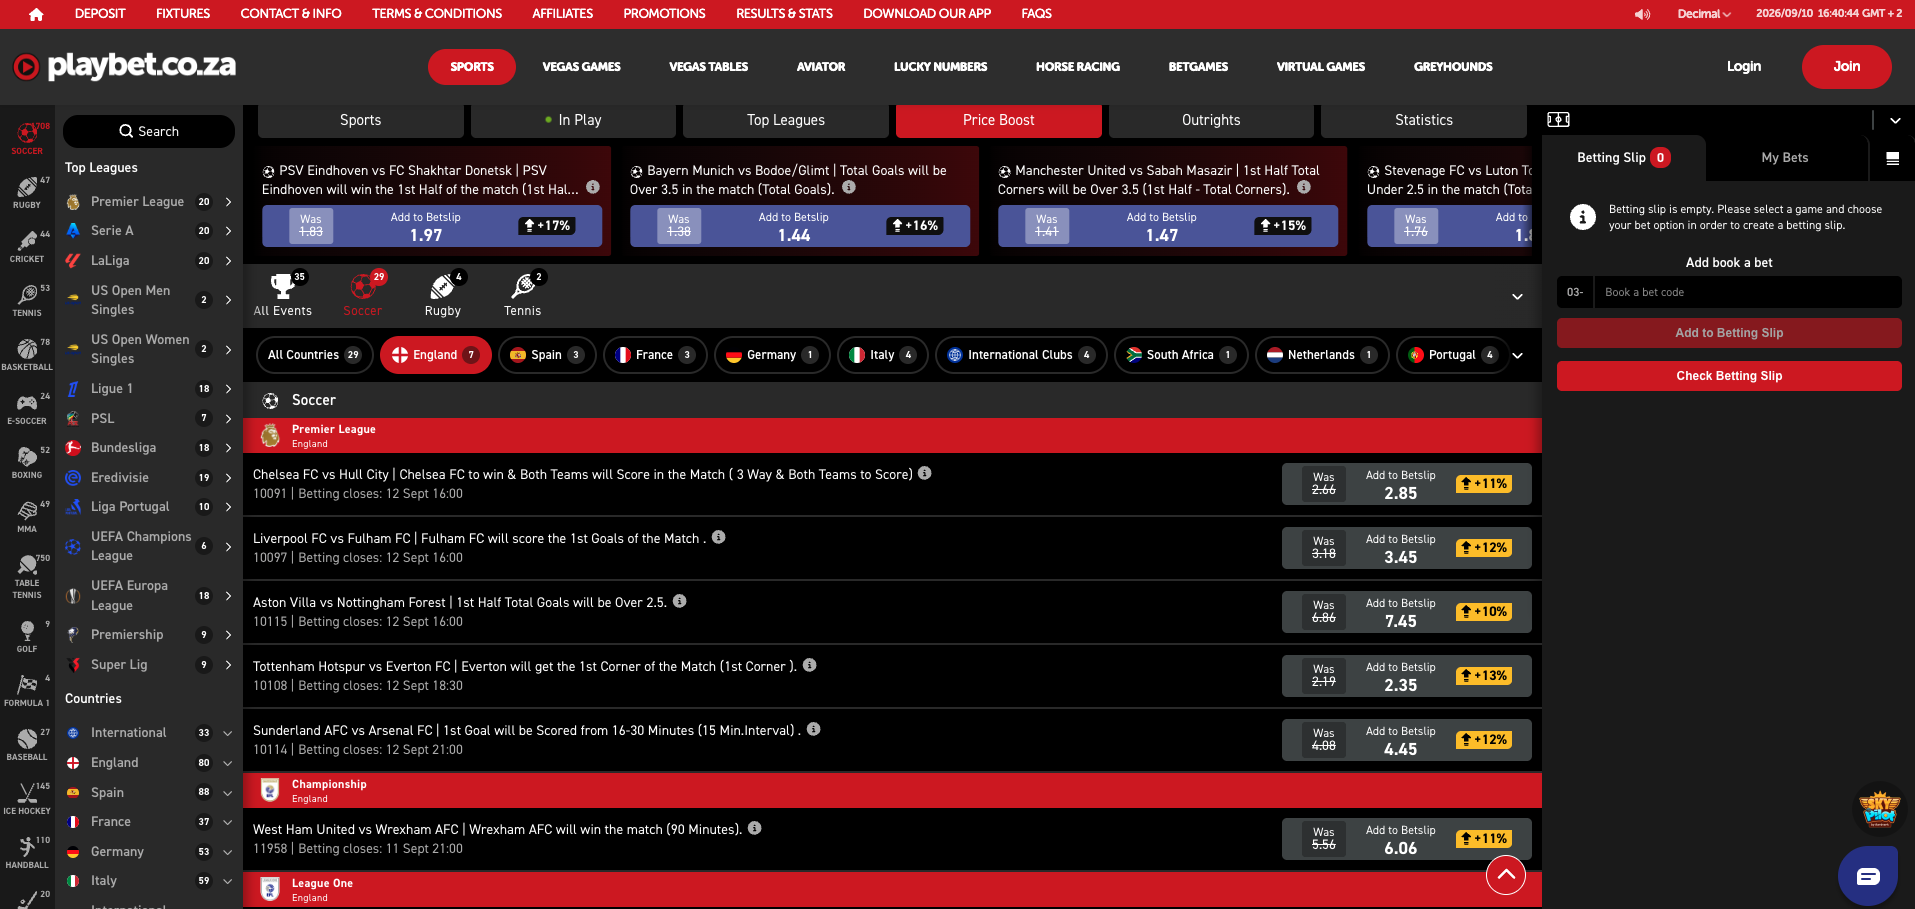Viewport: 1915px width, 909px height.
Task: Open the live chat bubble
Action: [x=1867, y=876]
